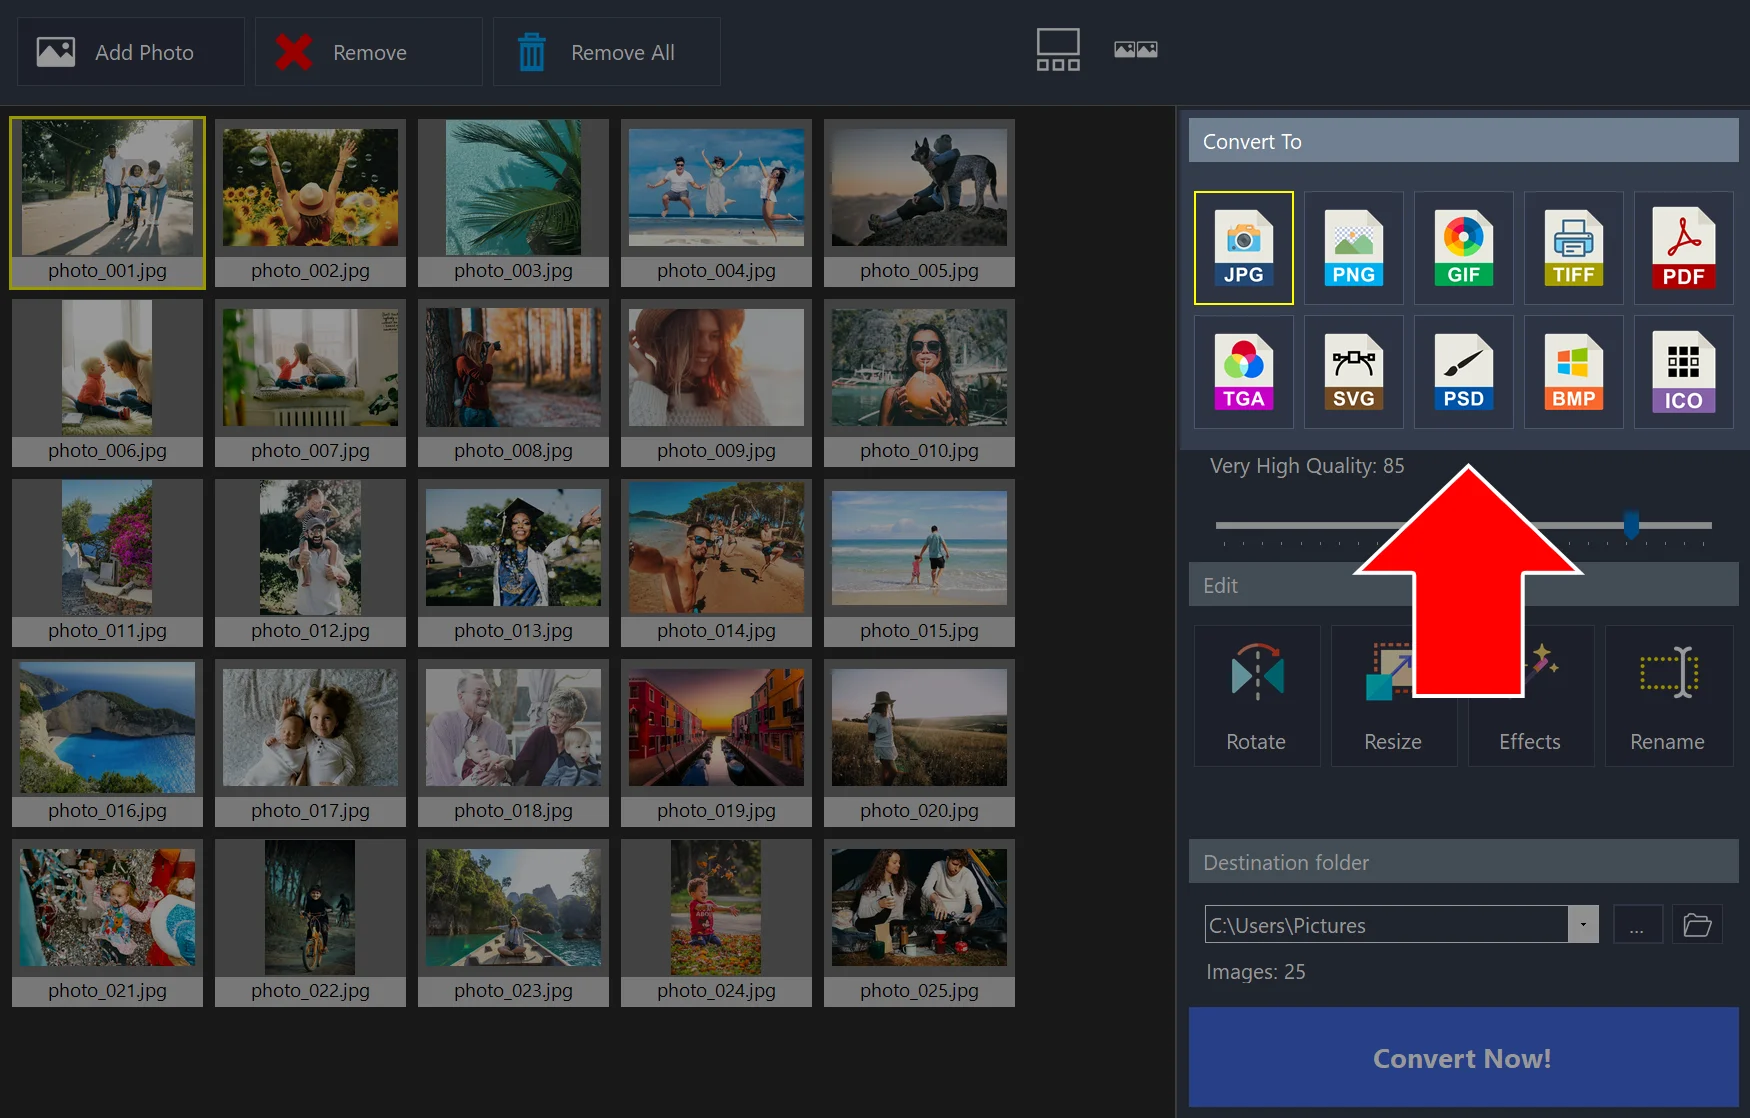1750x1118 pixels.
Task: Select thumbnail photo_006.jpg
Action: click(x=108, y=383)
